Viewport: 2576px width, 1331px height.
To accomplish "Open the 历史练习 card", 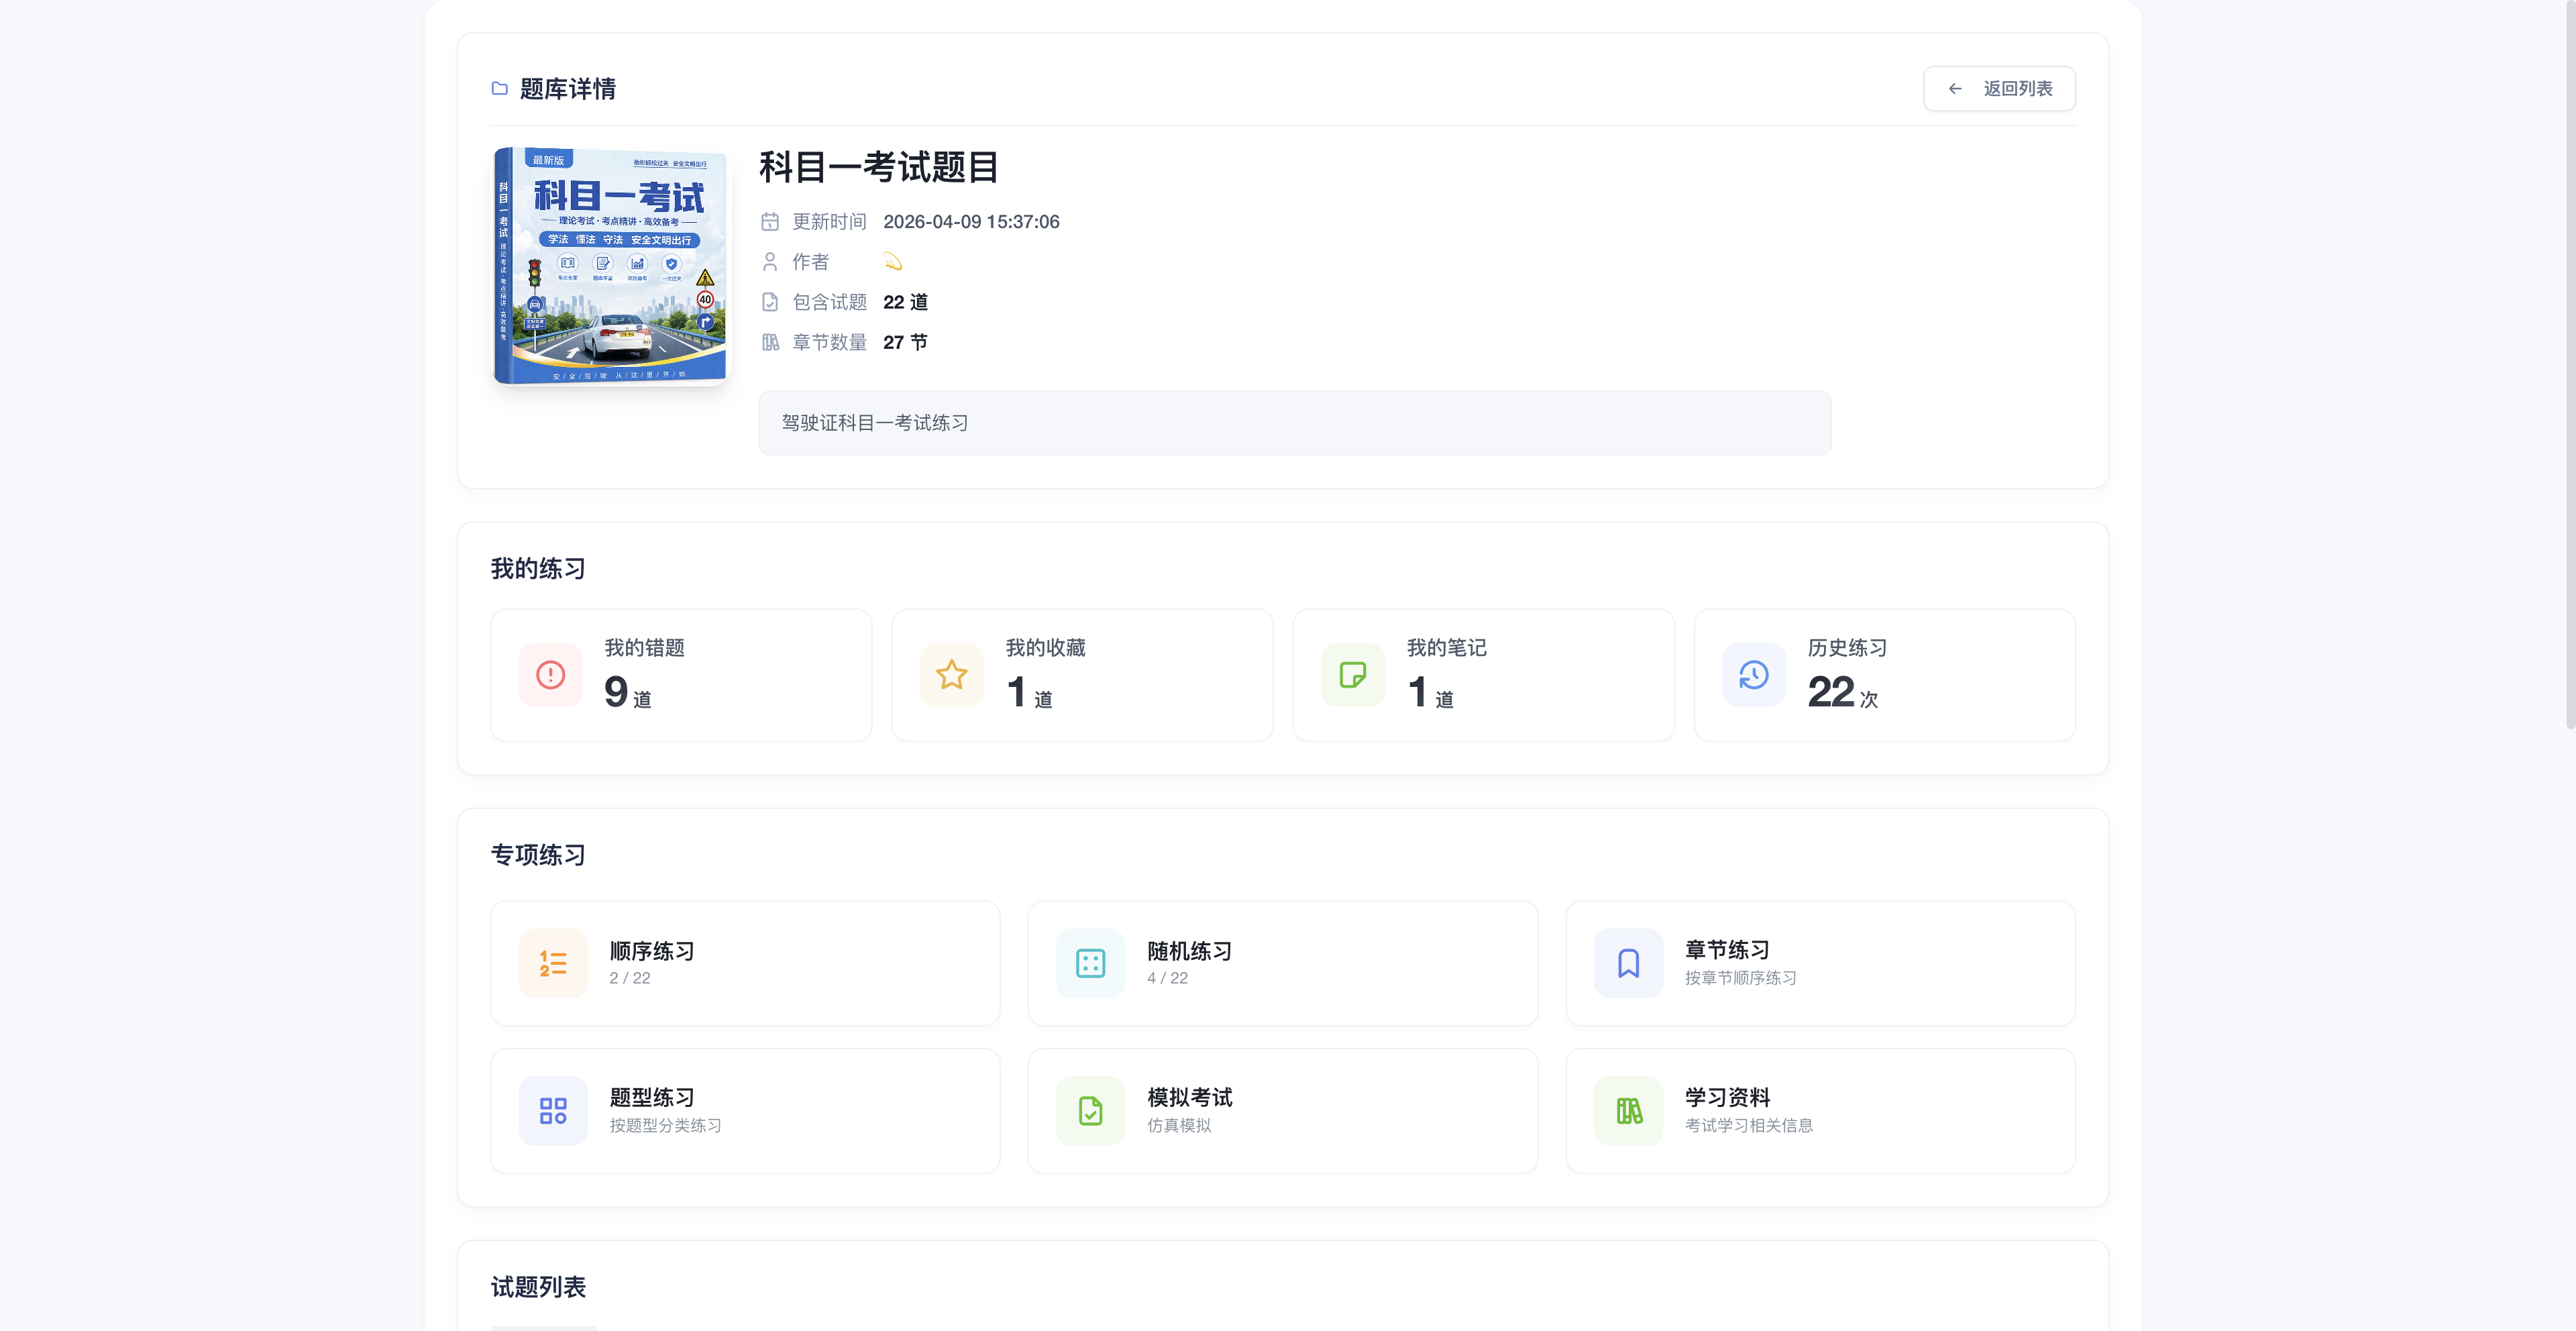I will click(x=1884, y=675).
